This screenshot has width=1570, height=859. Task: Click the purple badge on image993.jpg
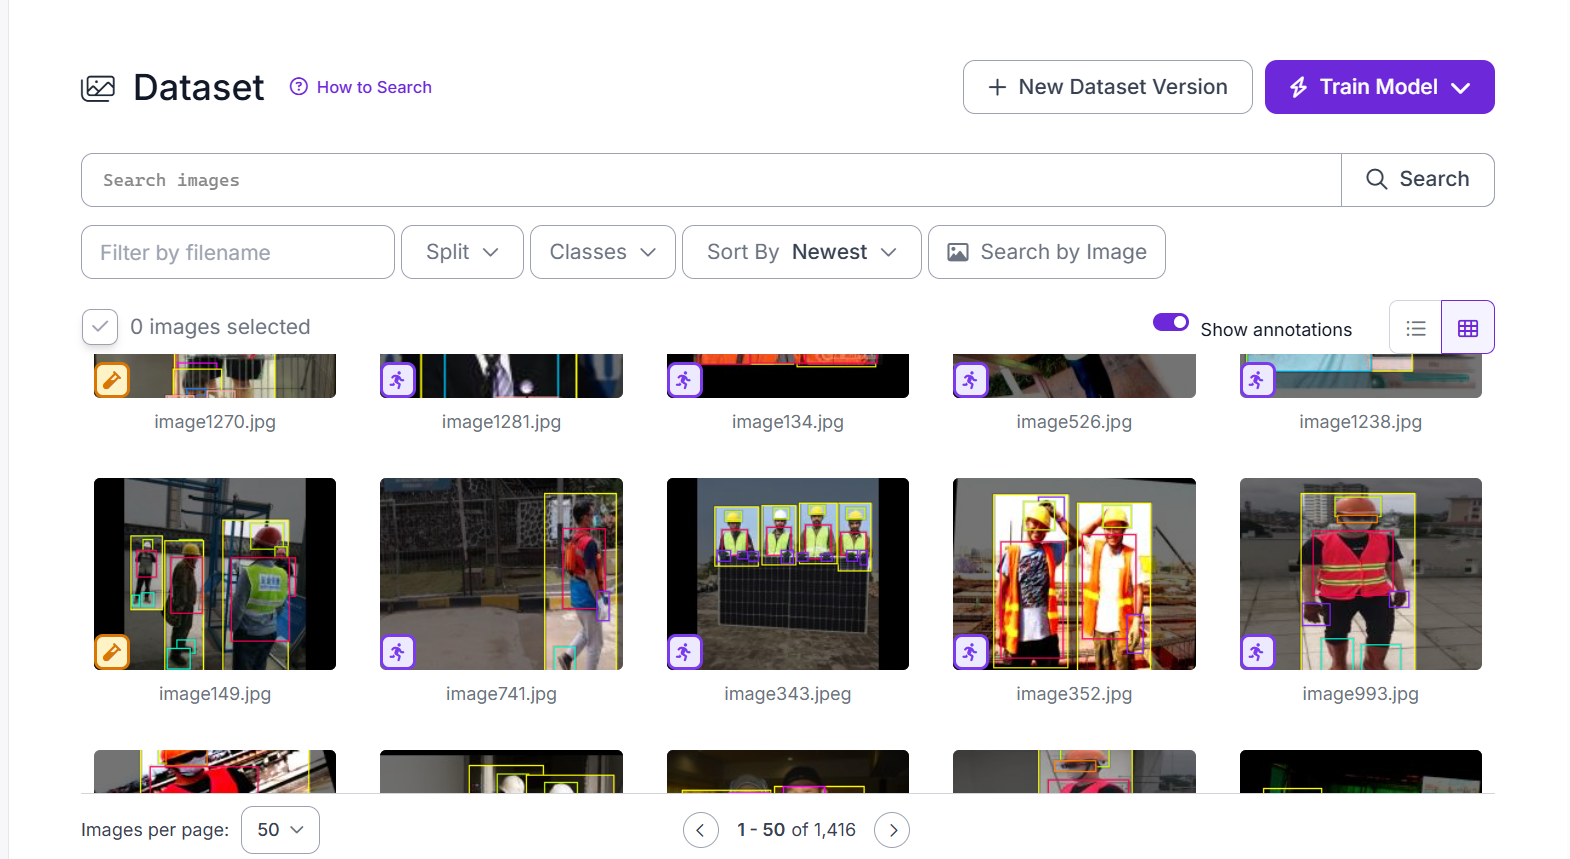[1258, 652]
